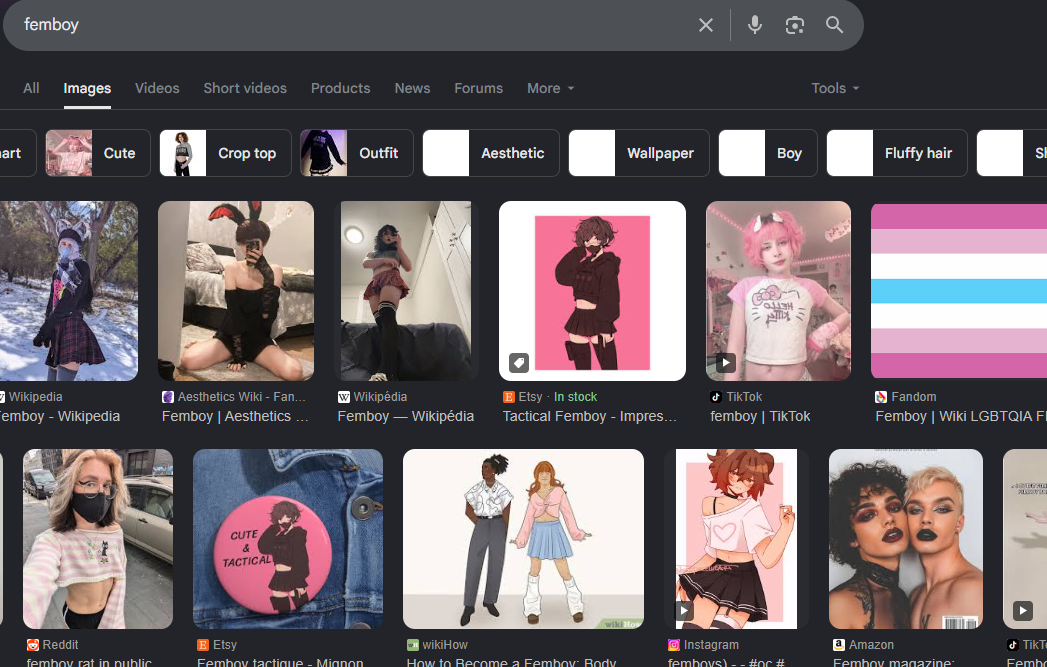This screenshot has width=1047, height=667.
Task: Click the 'Amazon' source name
Action: pos(871,645)
